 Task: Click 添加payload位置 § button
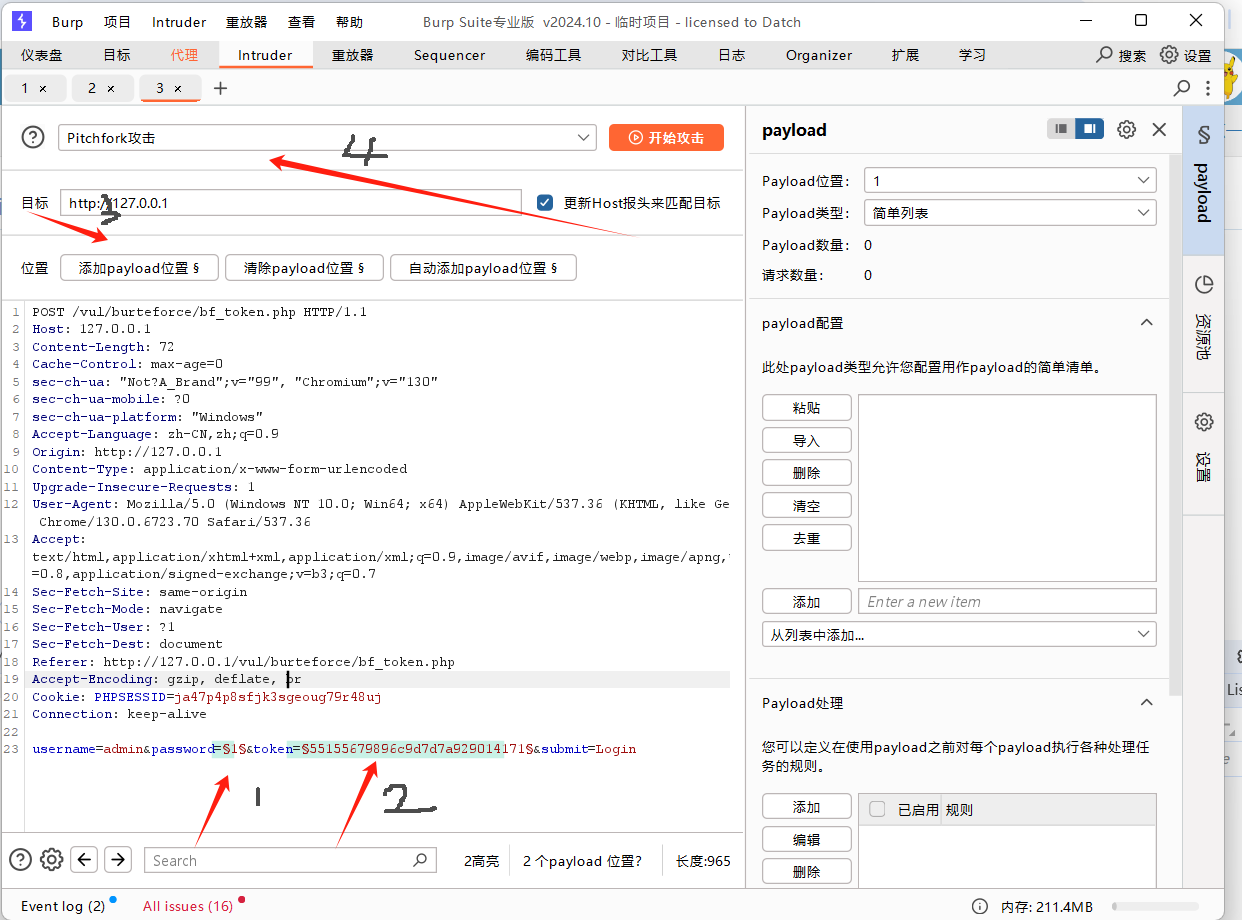tap(138, 268)
